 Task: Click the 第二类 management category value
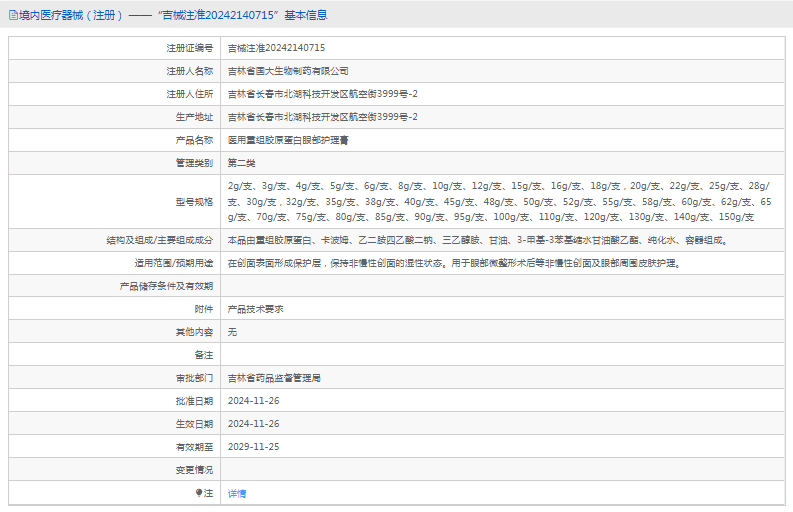241,163
